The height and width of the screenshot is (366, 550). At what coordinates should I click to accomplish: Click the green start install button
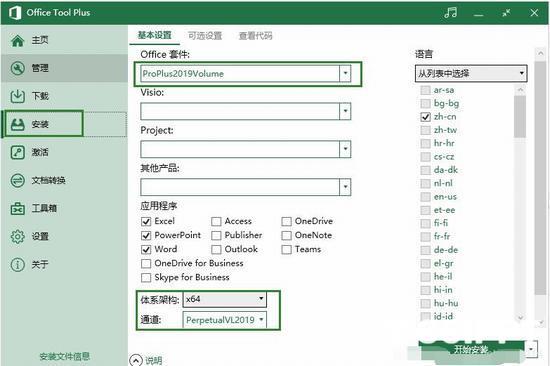(x=472, y=349)
